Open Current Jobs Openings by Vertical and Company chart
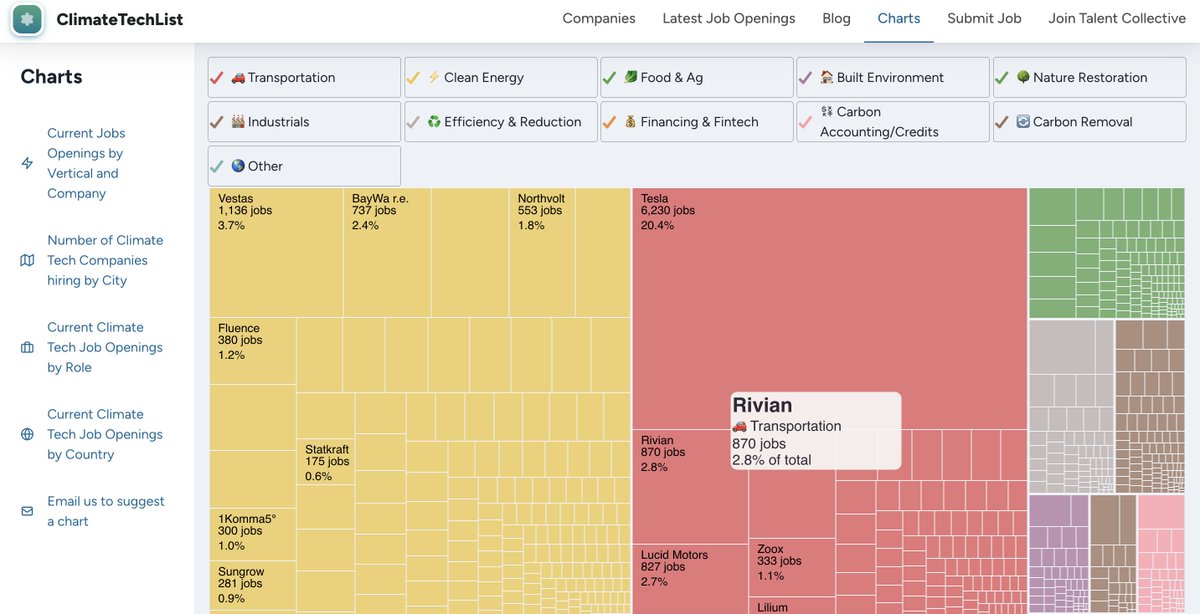Image resolution: width=1200 pixels, height=614 pixels. [x=85, y=163]
